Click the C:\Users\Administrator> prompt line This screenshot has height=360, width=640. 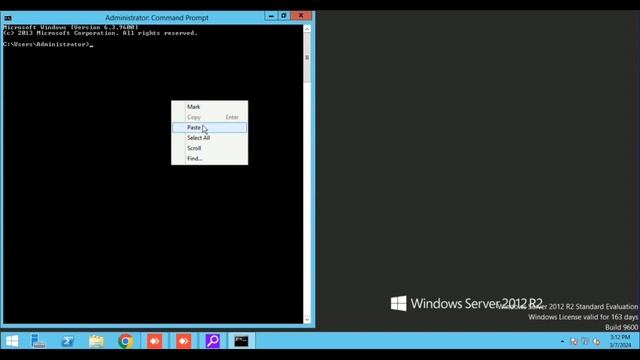coord(48,44)
